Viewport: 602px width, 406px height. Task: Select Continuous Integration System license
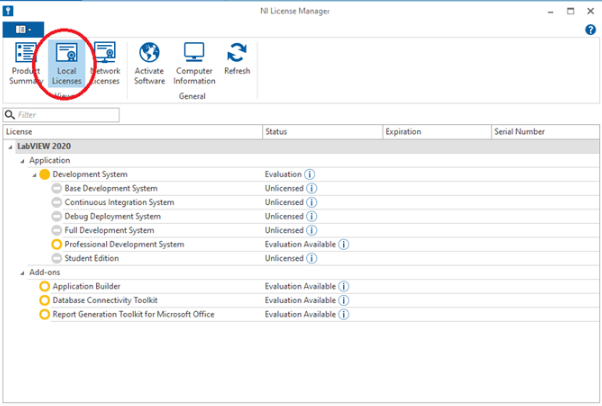(x=119, y=202)
